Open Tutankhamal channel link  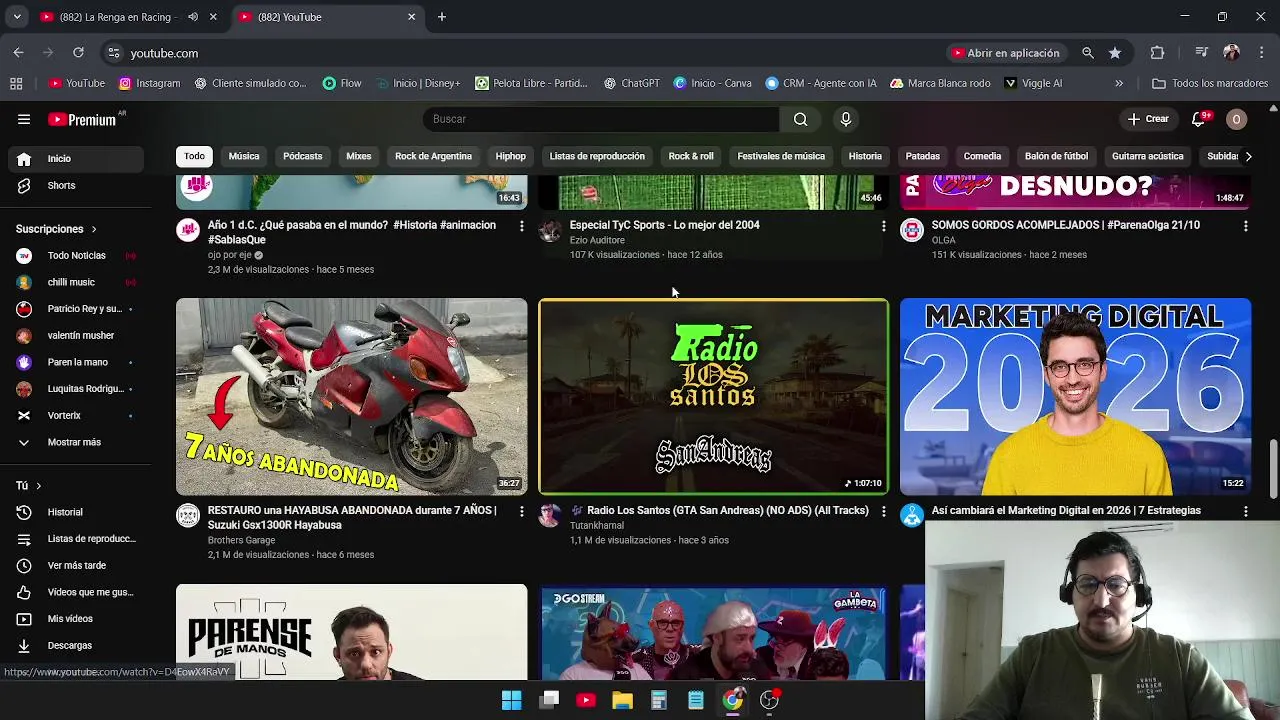tap(597, 525)
